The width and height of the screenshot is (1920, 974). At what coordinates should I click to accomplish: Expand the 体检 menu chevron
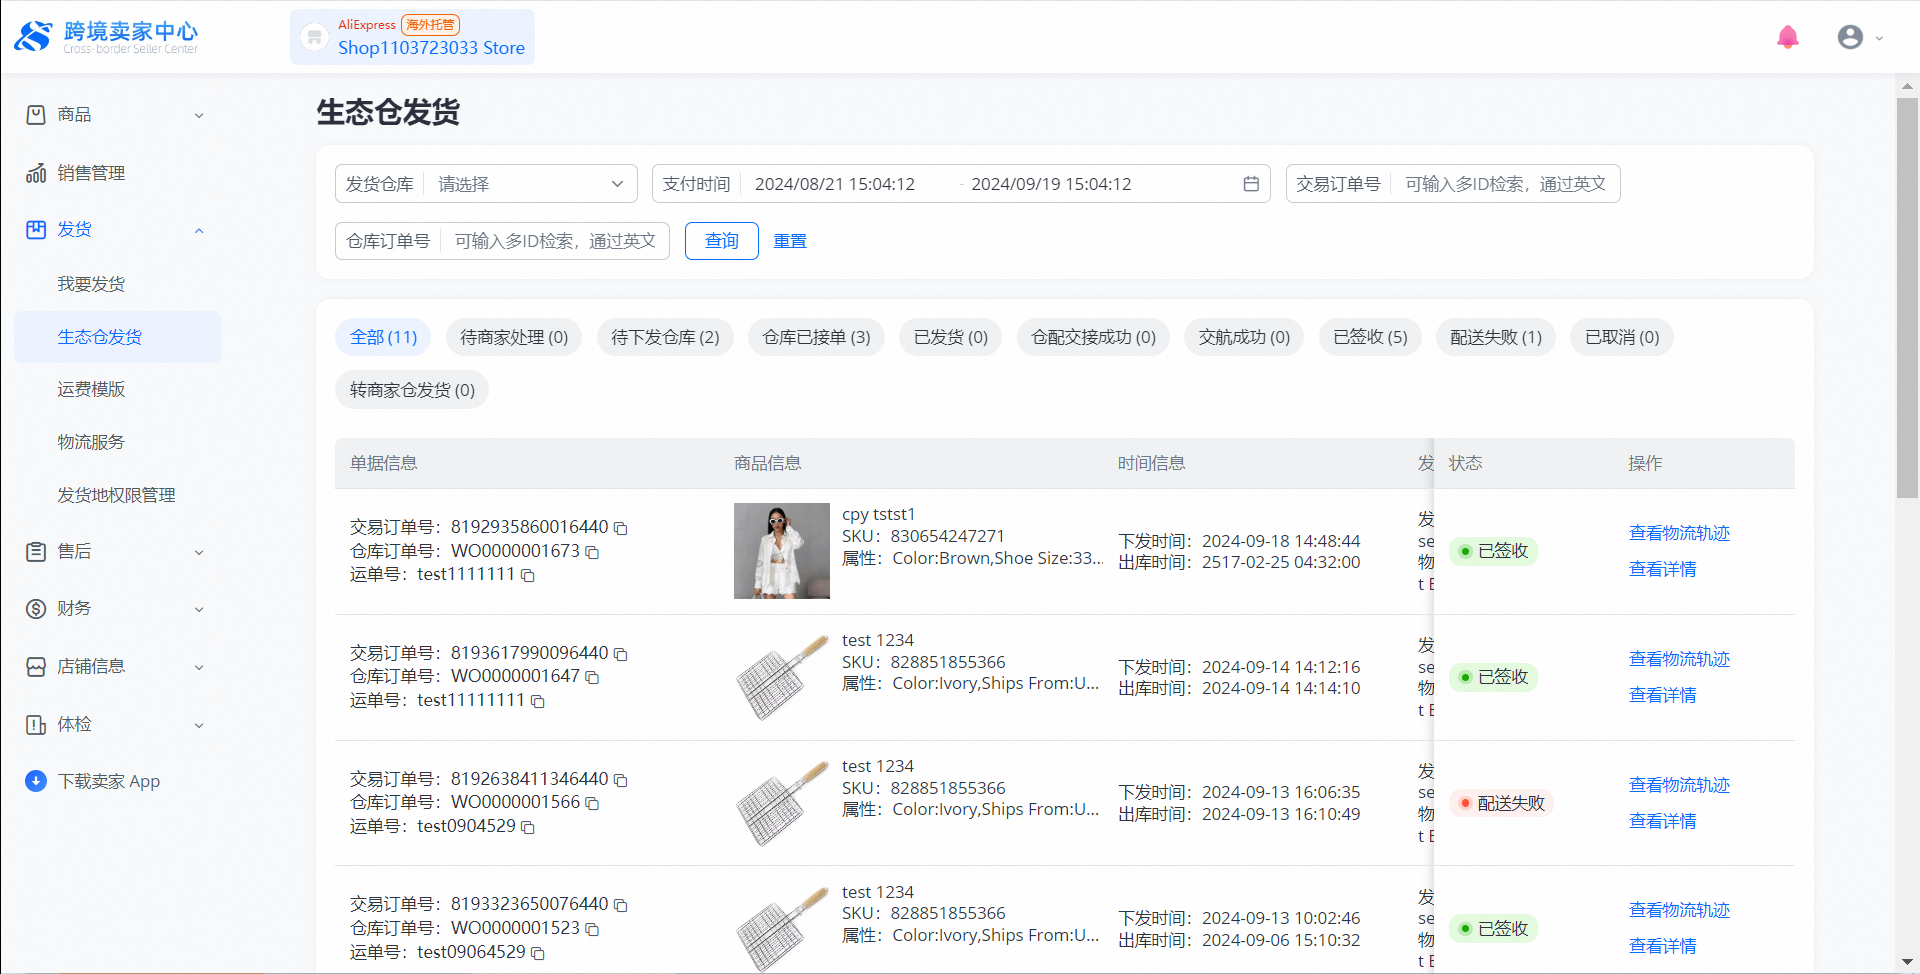[x=199, y=726]
